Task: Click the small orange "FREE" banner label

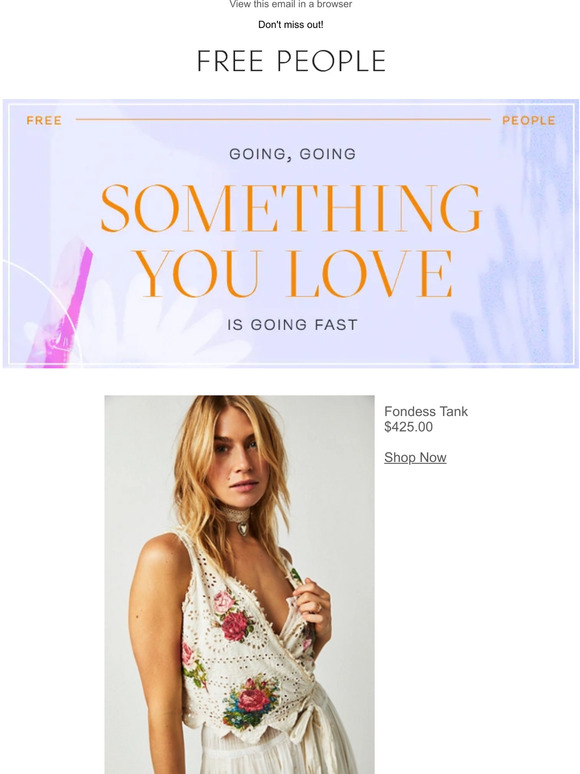Action: coord(44,120)
